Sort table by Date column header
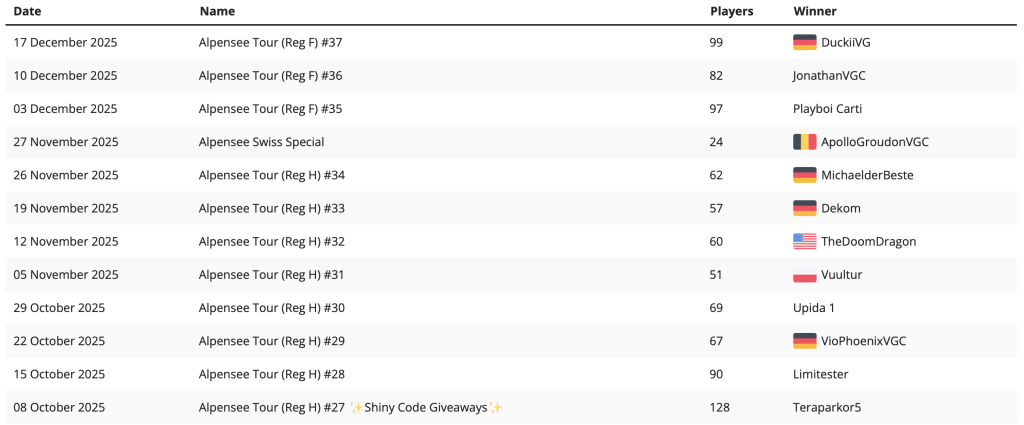 point(27,11)
